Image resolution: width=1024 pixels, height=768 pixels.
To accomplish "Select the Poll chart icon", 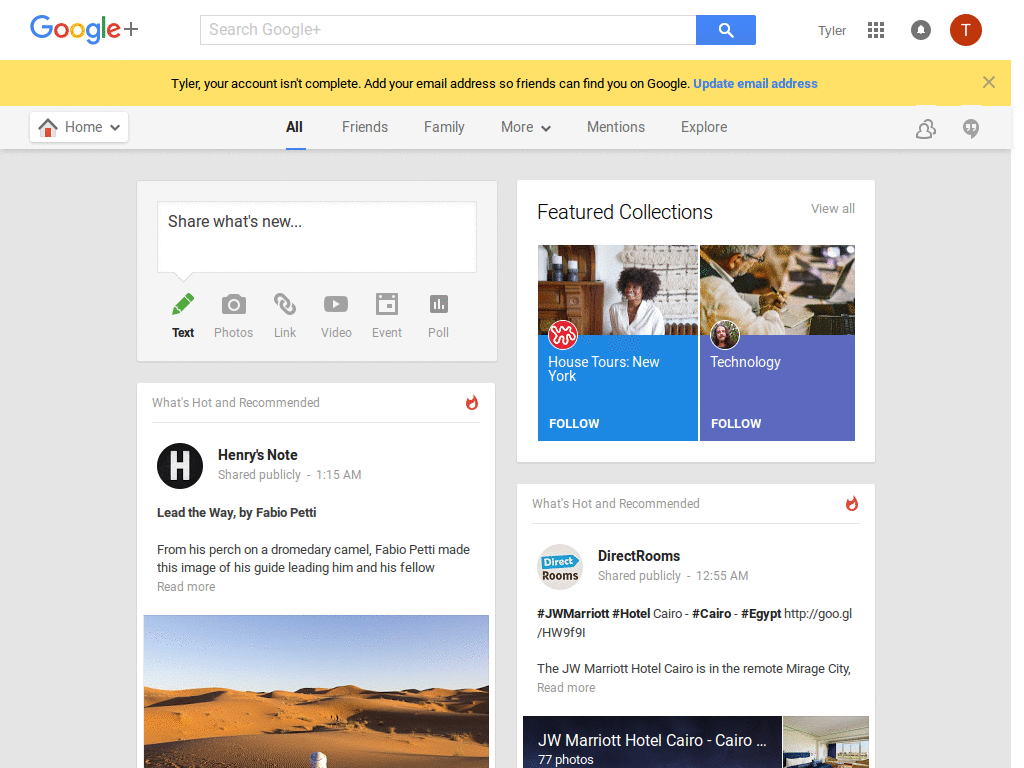I will [x=438, y=304].
